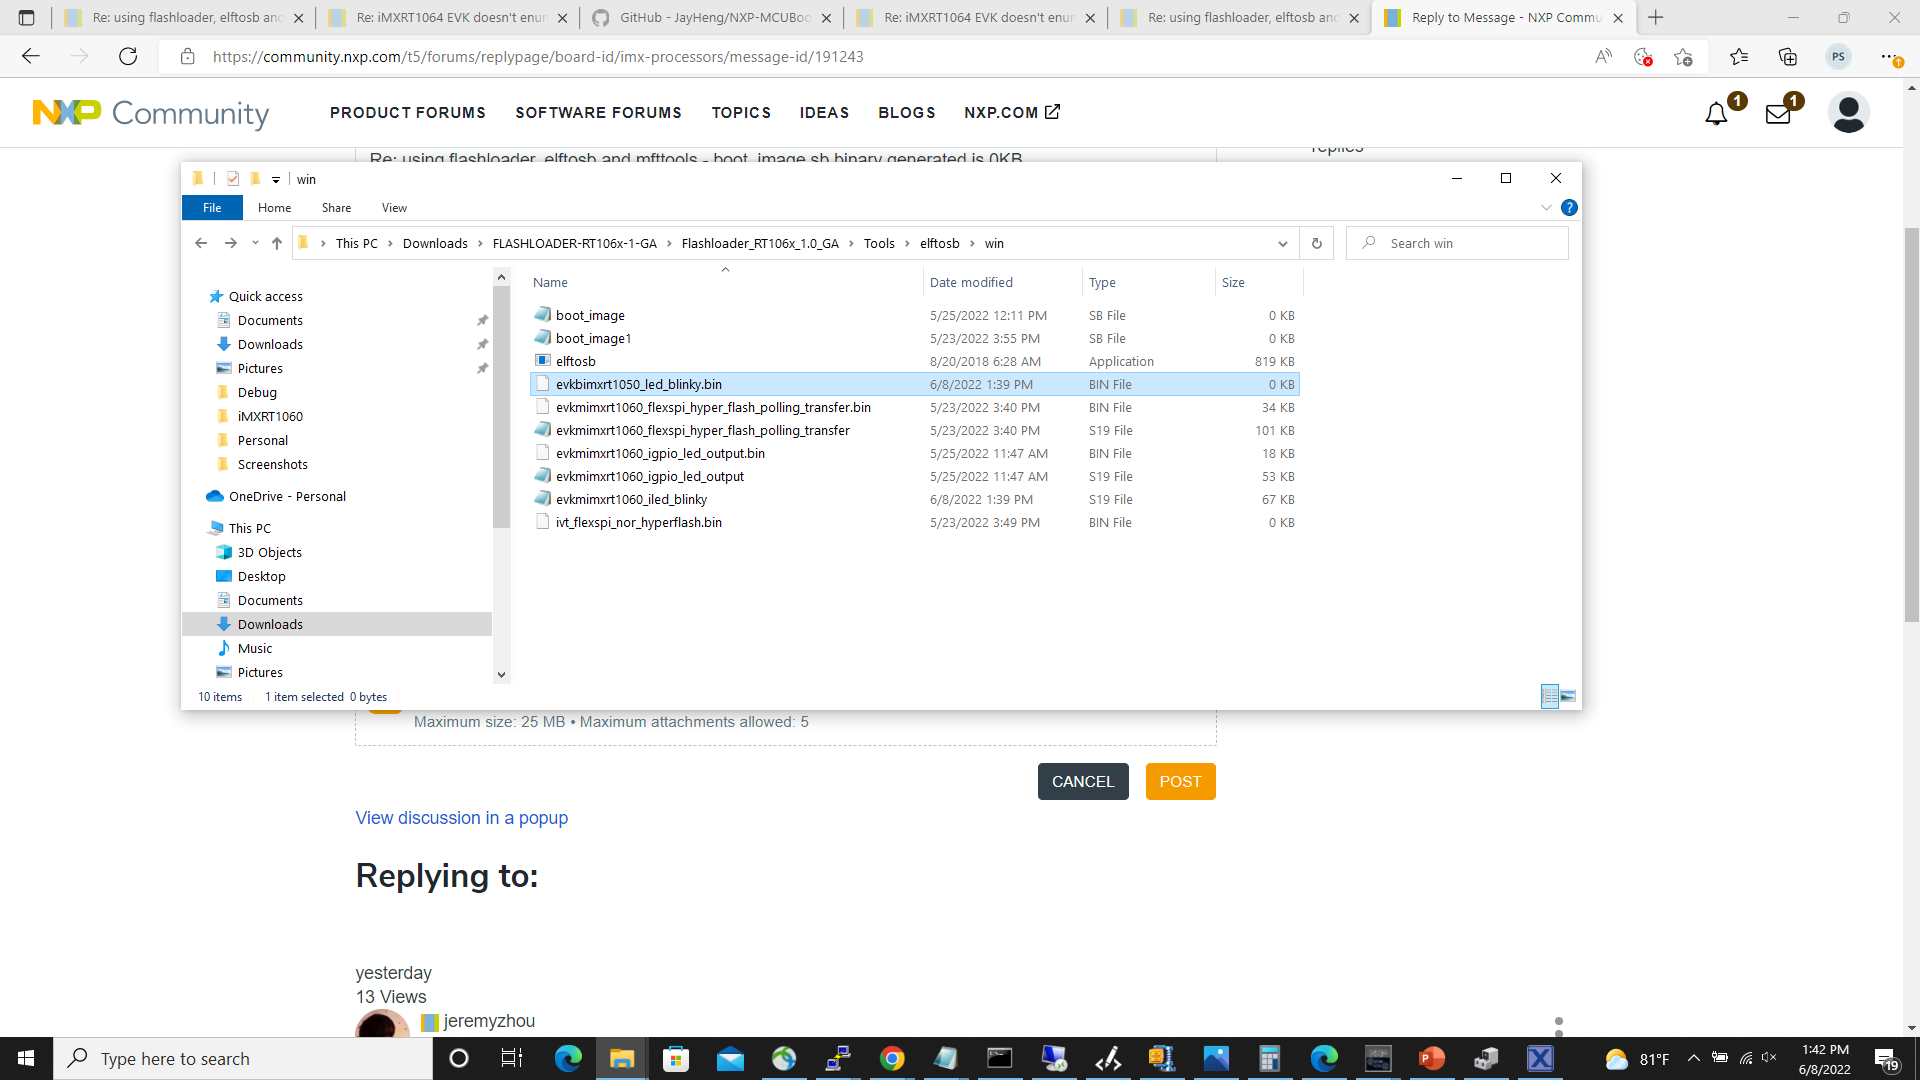Open the NXP Community messages envelope

[1777, 112]
